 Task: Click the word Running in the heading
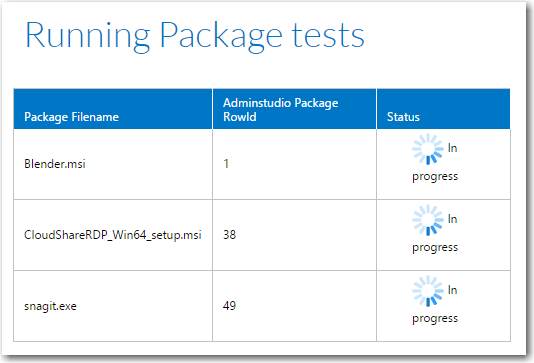point(88,37)
